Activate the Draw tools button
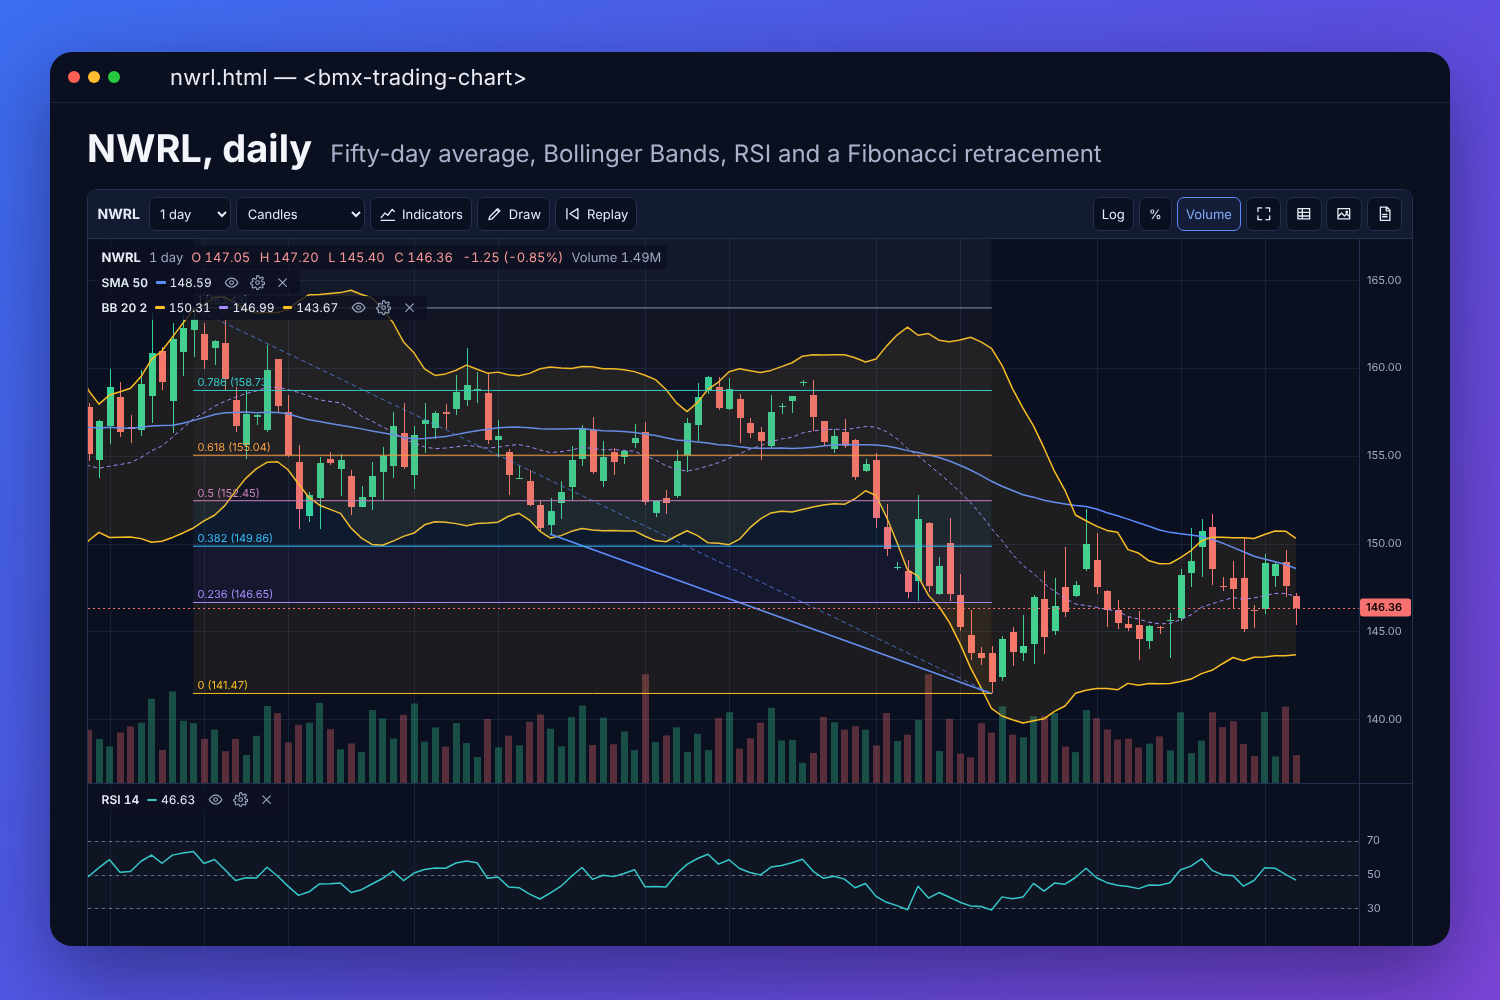The width and height of the screenshot is (1500, 1000). click(x=514, y=214)
